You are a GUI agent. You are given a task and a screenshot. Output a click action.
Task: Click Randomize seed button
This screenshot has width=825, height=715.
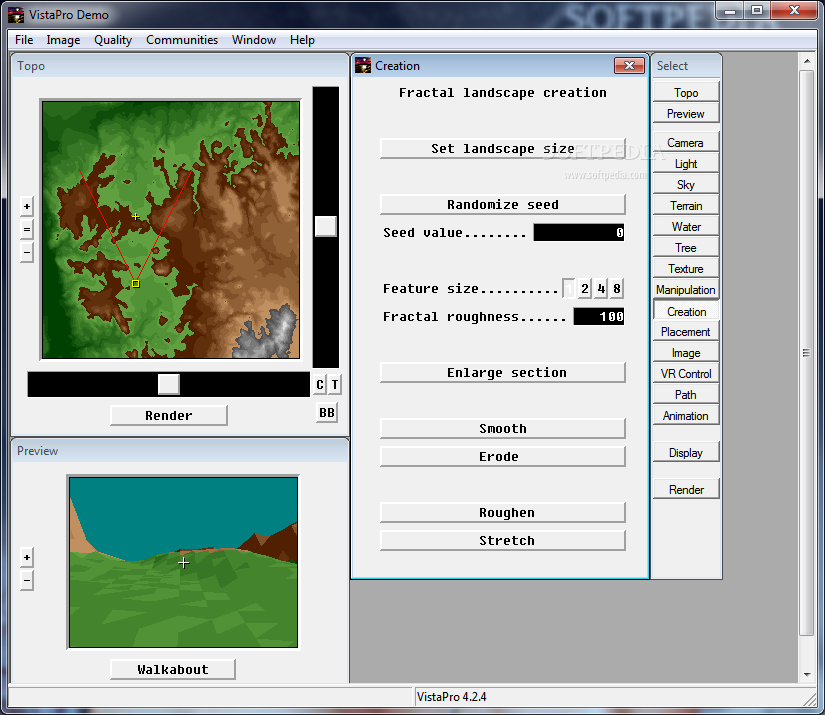pos(503,205)
